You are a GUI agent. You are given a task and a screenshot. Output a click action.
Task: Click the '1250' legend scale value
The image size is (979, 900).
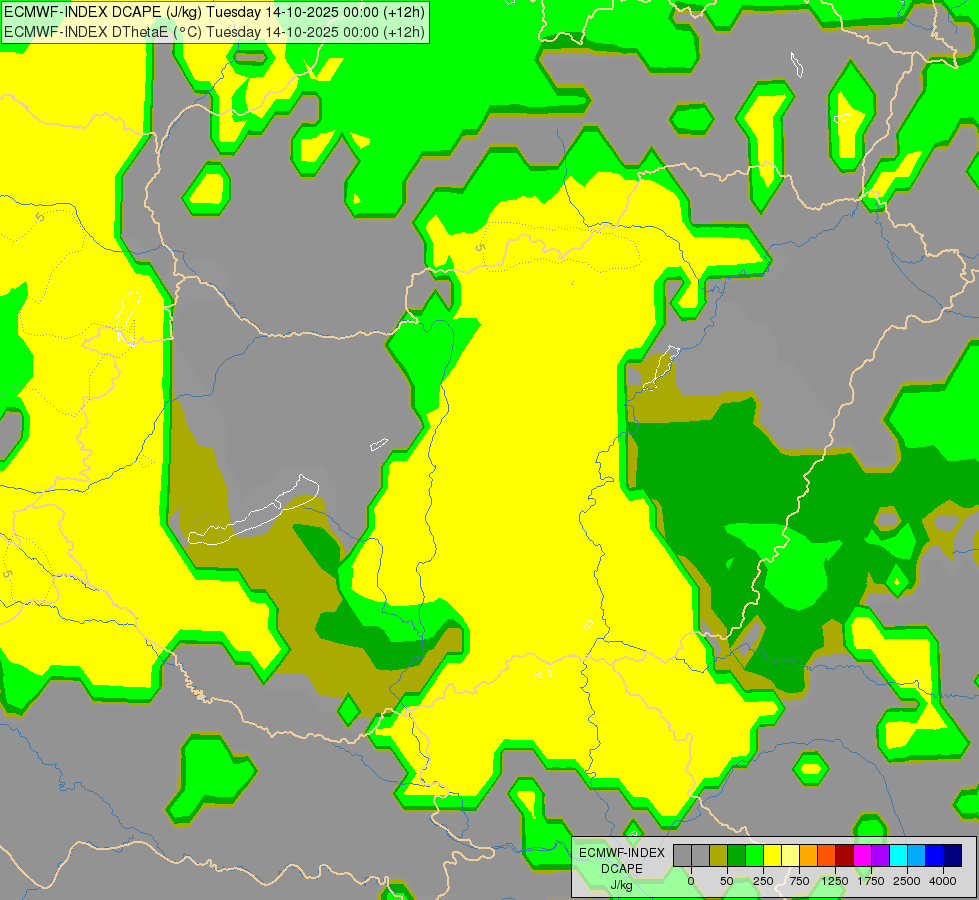click(835, 881)
